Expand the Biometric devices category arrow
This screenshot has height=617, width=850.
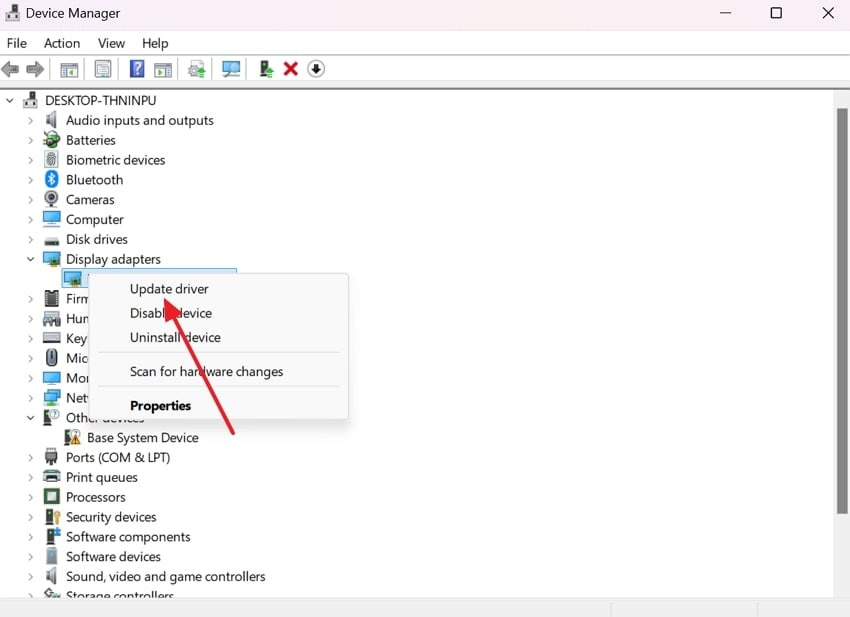point(30,160)
